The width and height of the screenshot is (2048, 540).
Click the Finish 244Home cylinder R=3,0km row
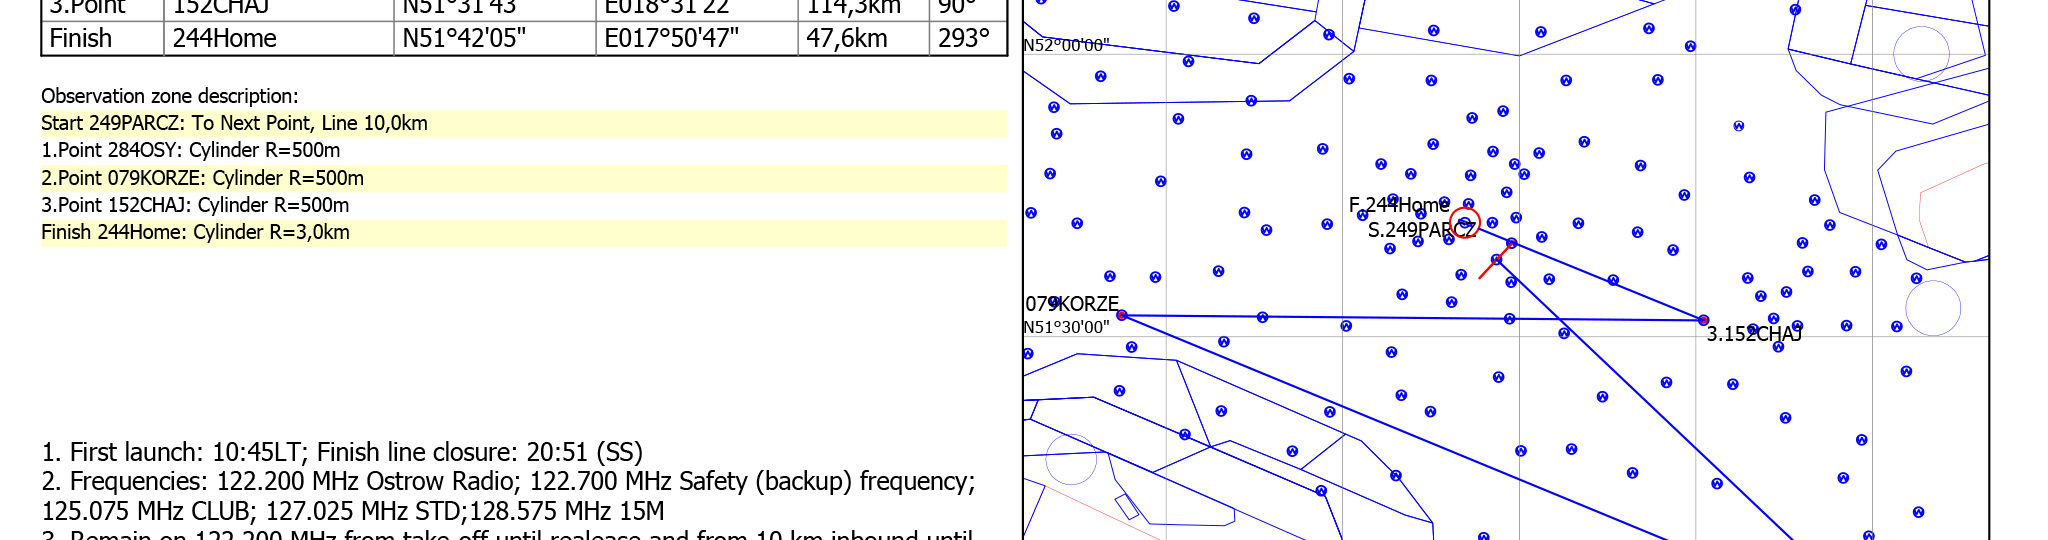tap(195, 232)
